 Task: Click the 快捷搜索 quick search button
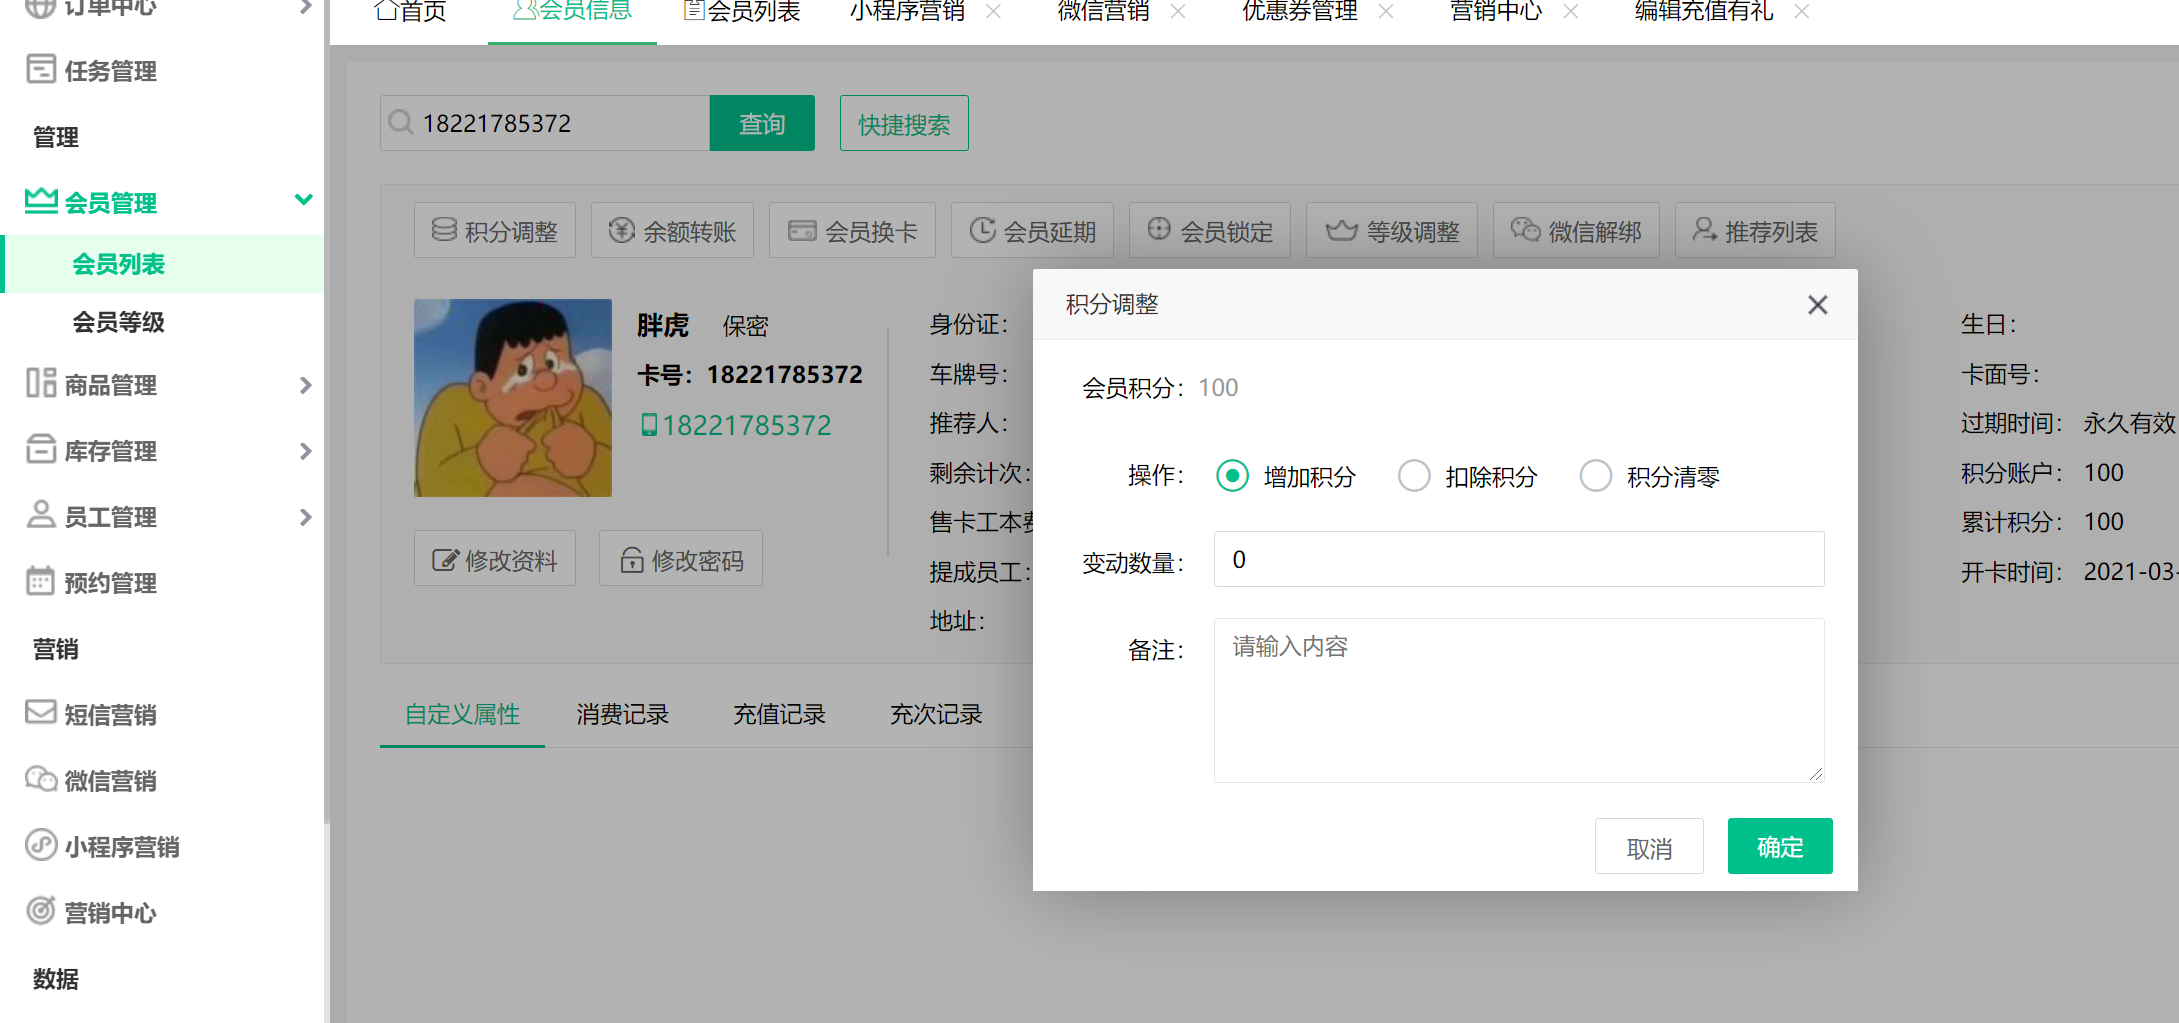[903, 122]
